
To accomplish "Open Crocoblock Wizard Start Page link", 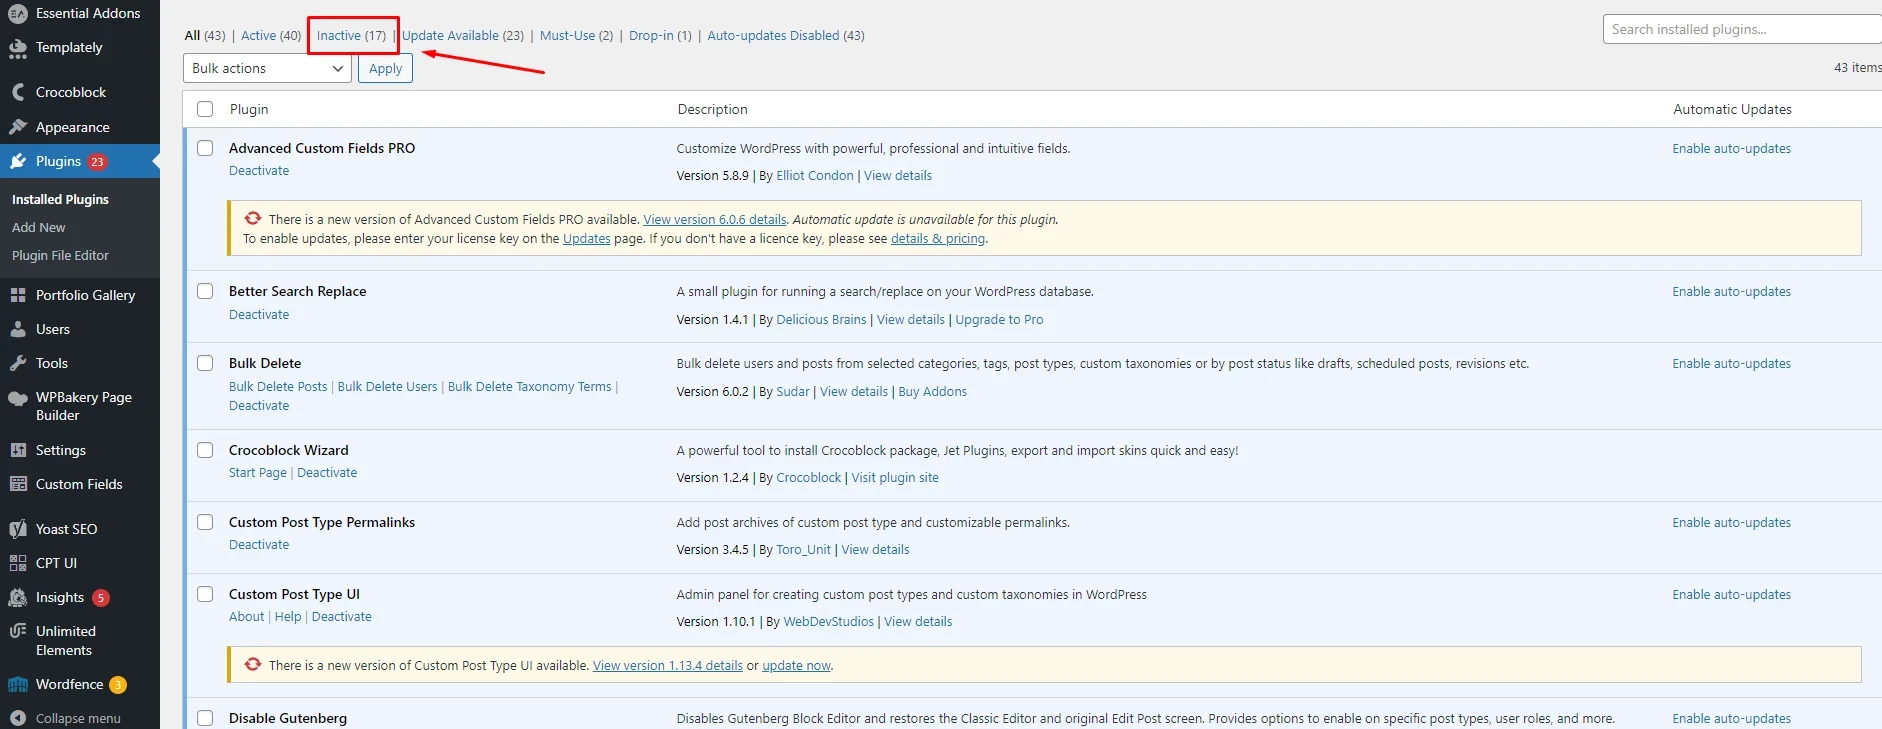I will point(258,472).
